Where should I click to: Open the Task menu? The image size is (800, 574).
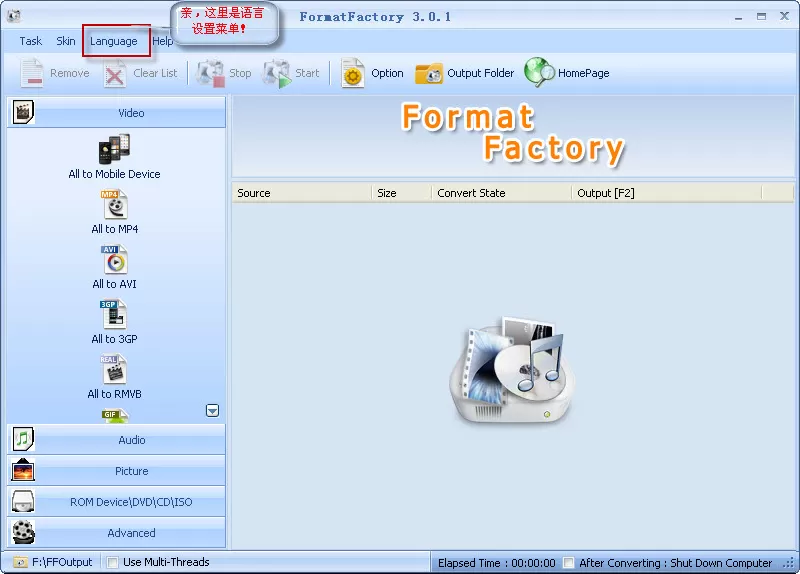[x=31, y=41]
